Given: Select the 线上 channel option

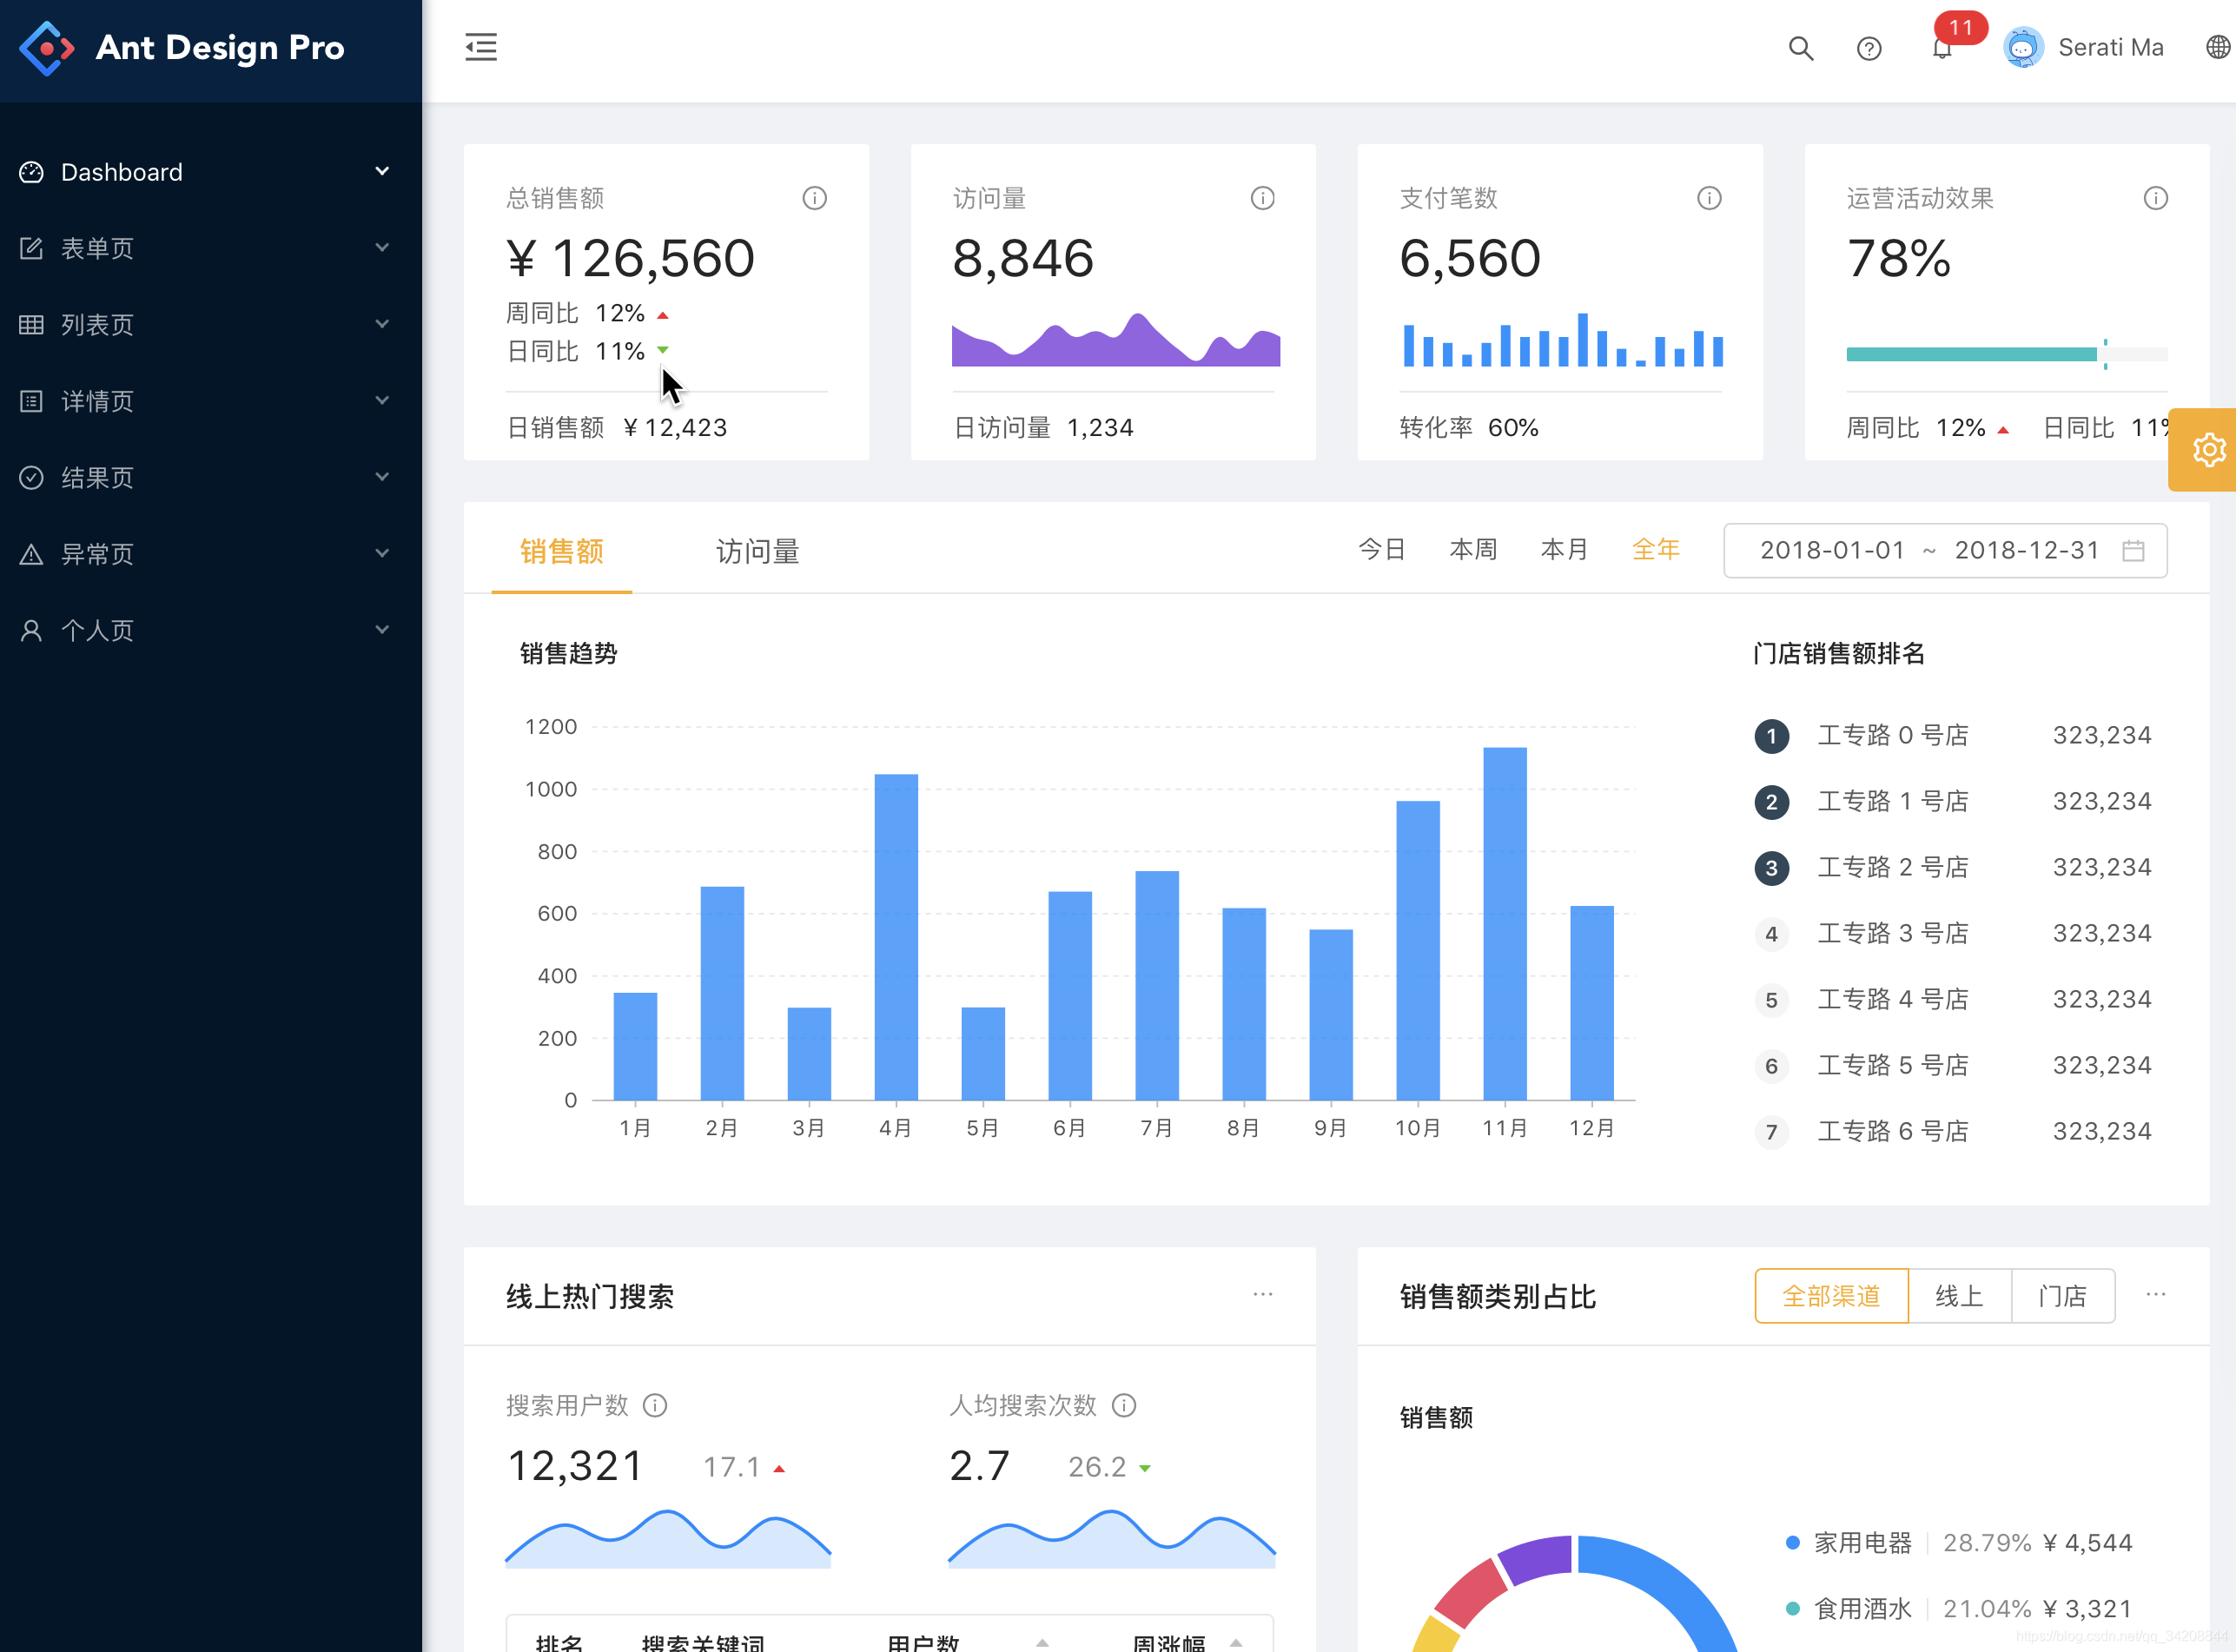Looking at the screenshot, I should click(1959, 1295).
